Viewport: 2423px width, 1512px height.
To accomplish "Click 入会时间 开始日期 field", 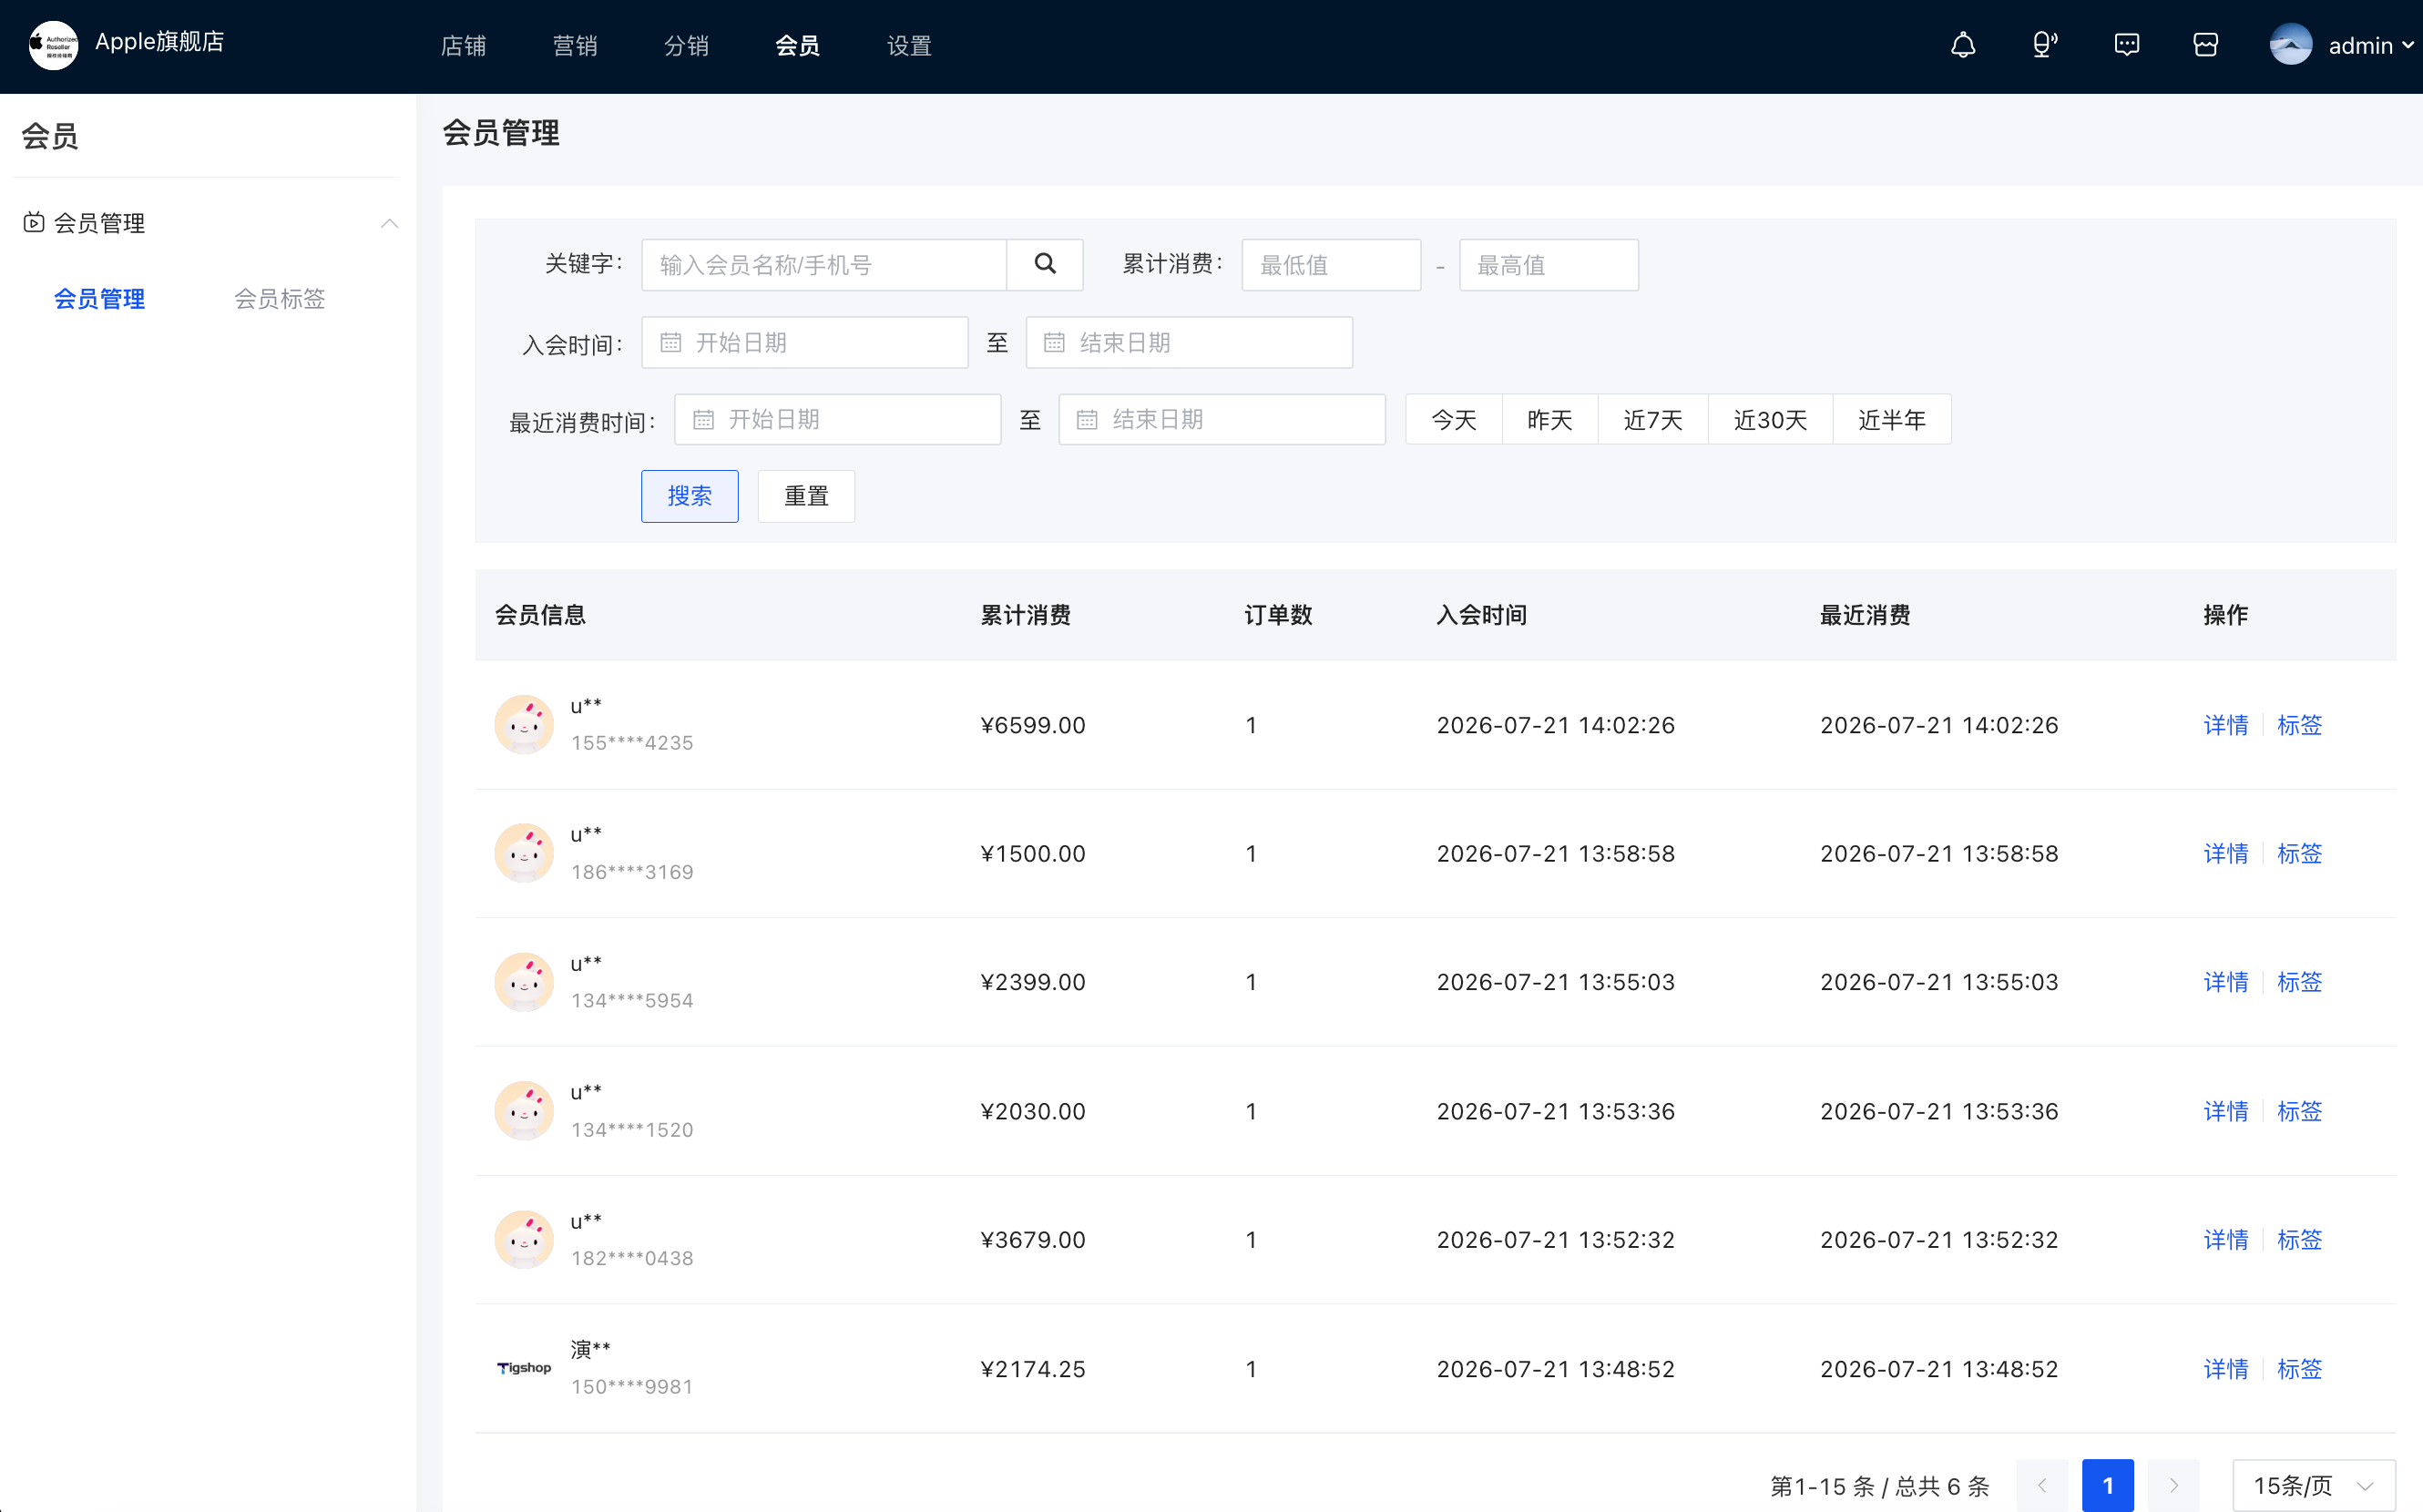I will [805, 343].
